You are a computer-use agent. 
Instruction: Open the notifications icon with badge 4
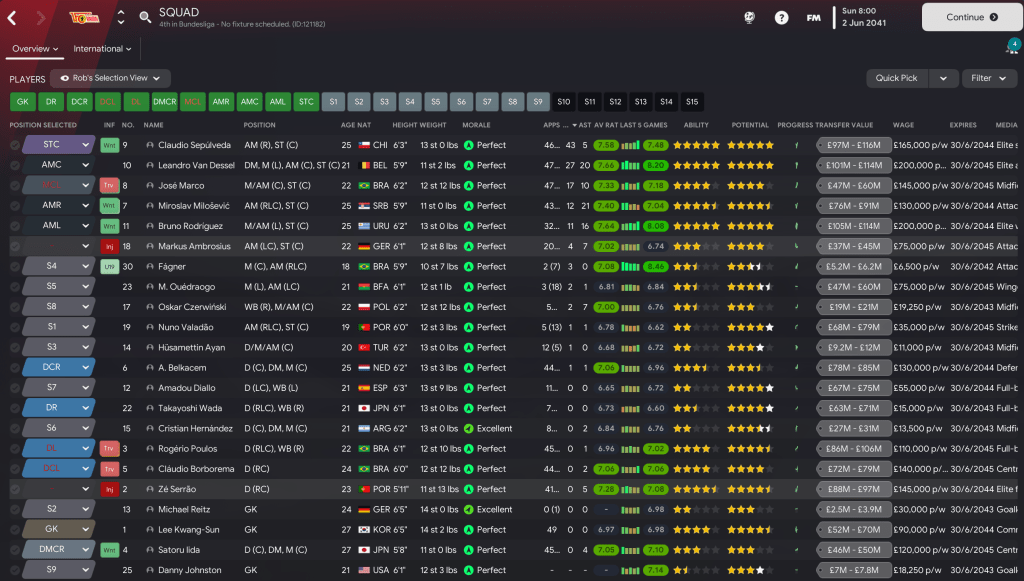click(1011, 48)
